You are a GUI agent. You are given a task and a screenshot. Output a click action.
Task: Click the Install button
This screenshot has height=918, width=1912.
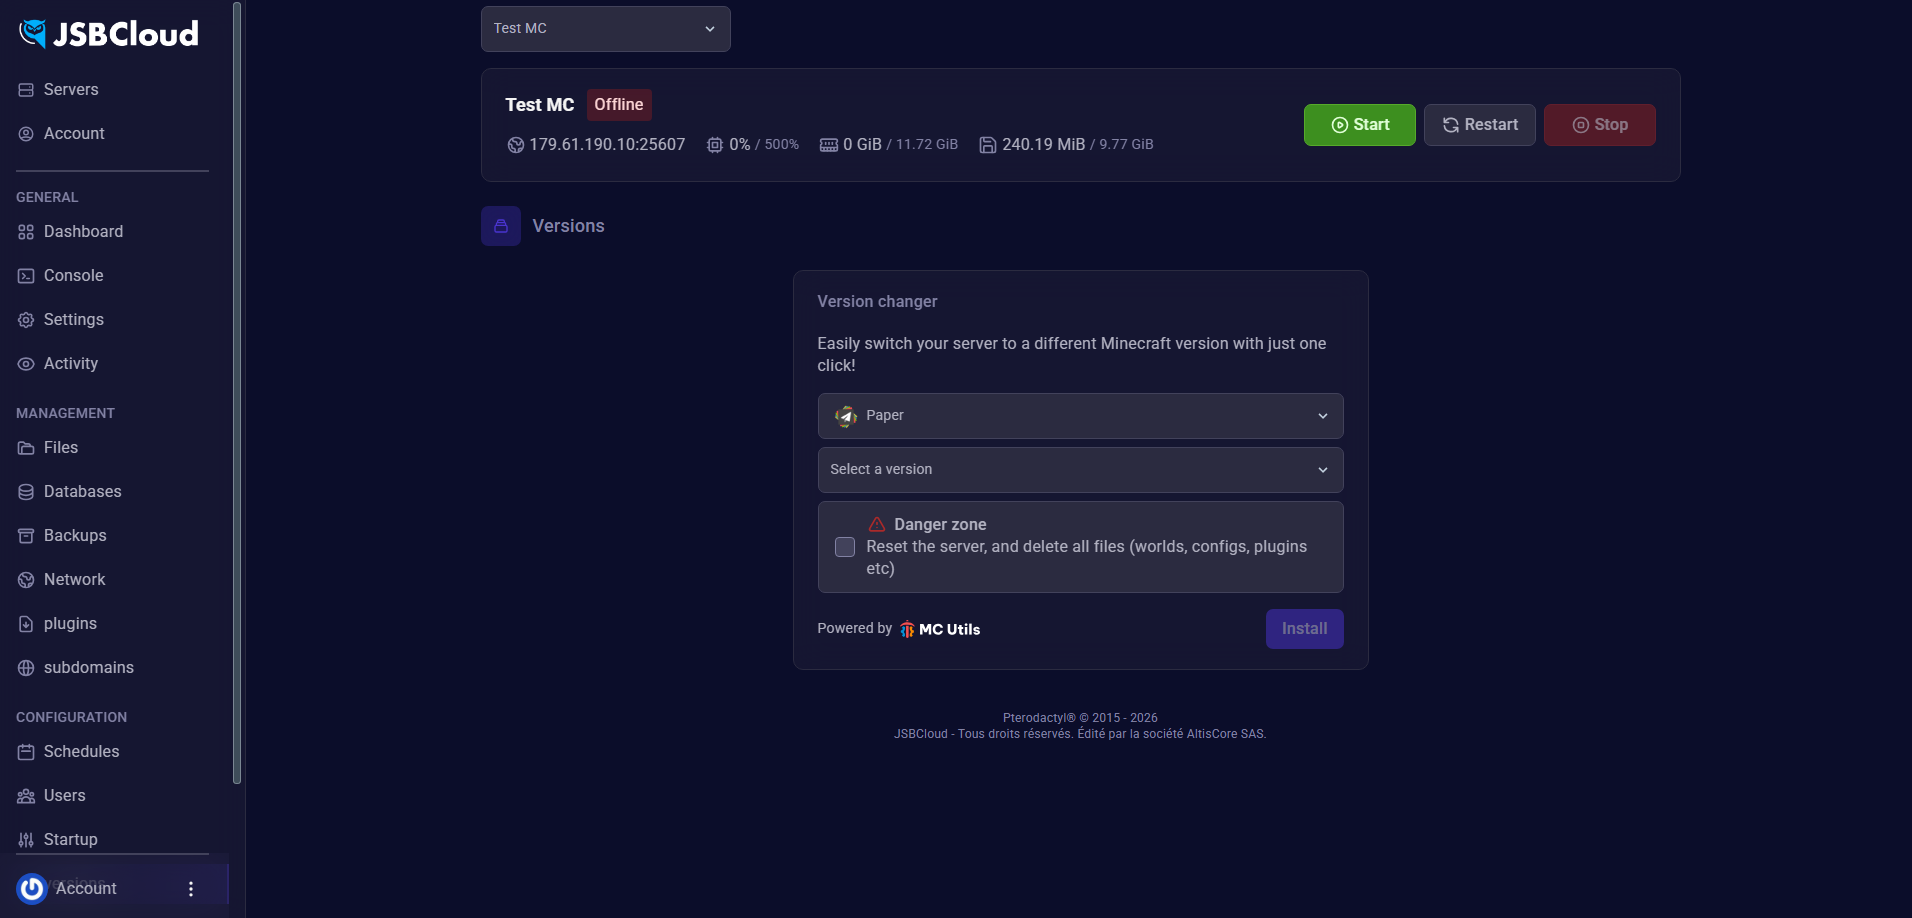[1304, 629]
